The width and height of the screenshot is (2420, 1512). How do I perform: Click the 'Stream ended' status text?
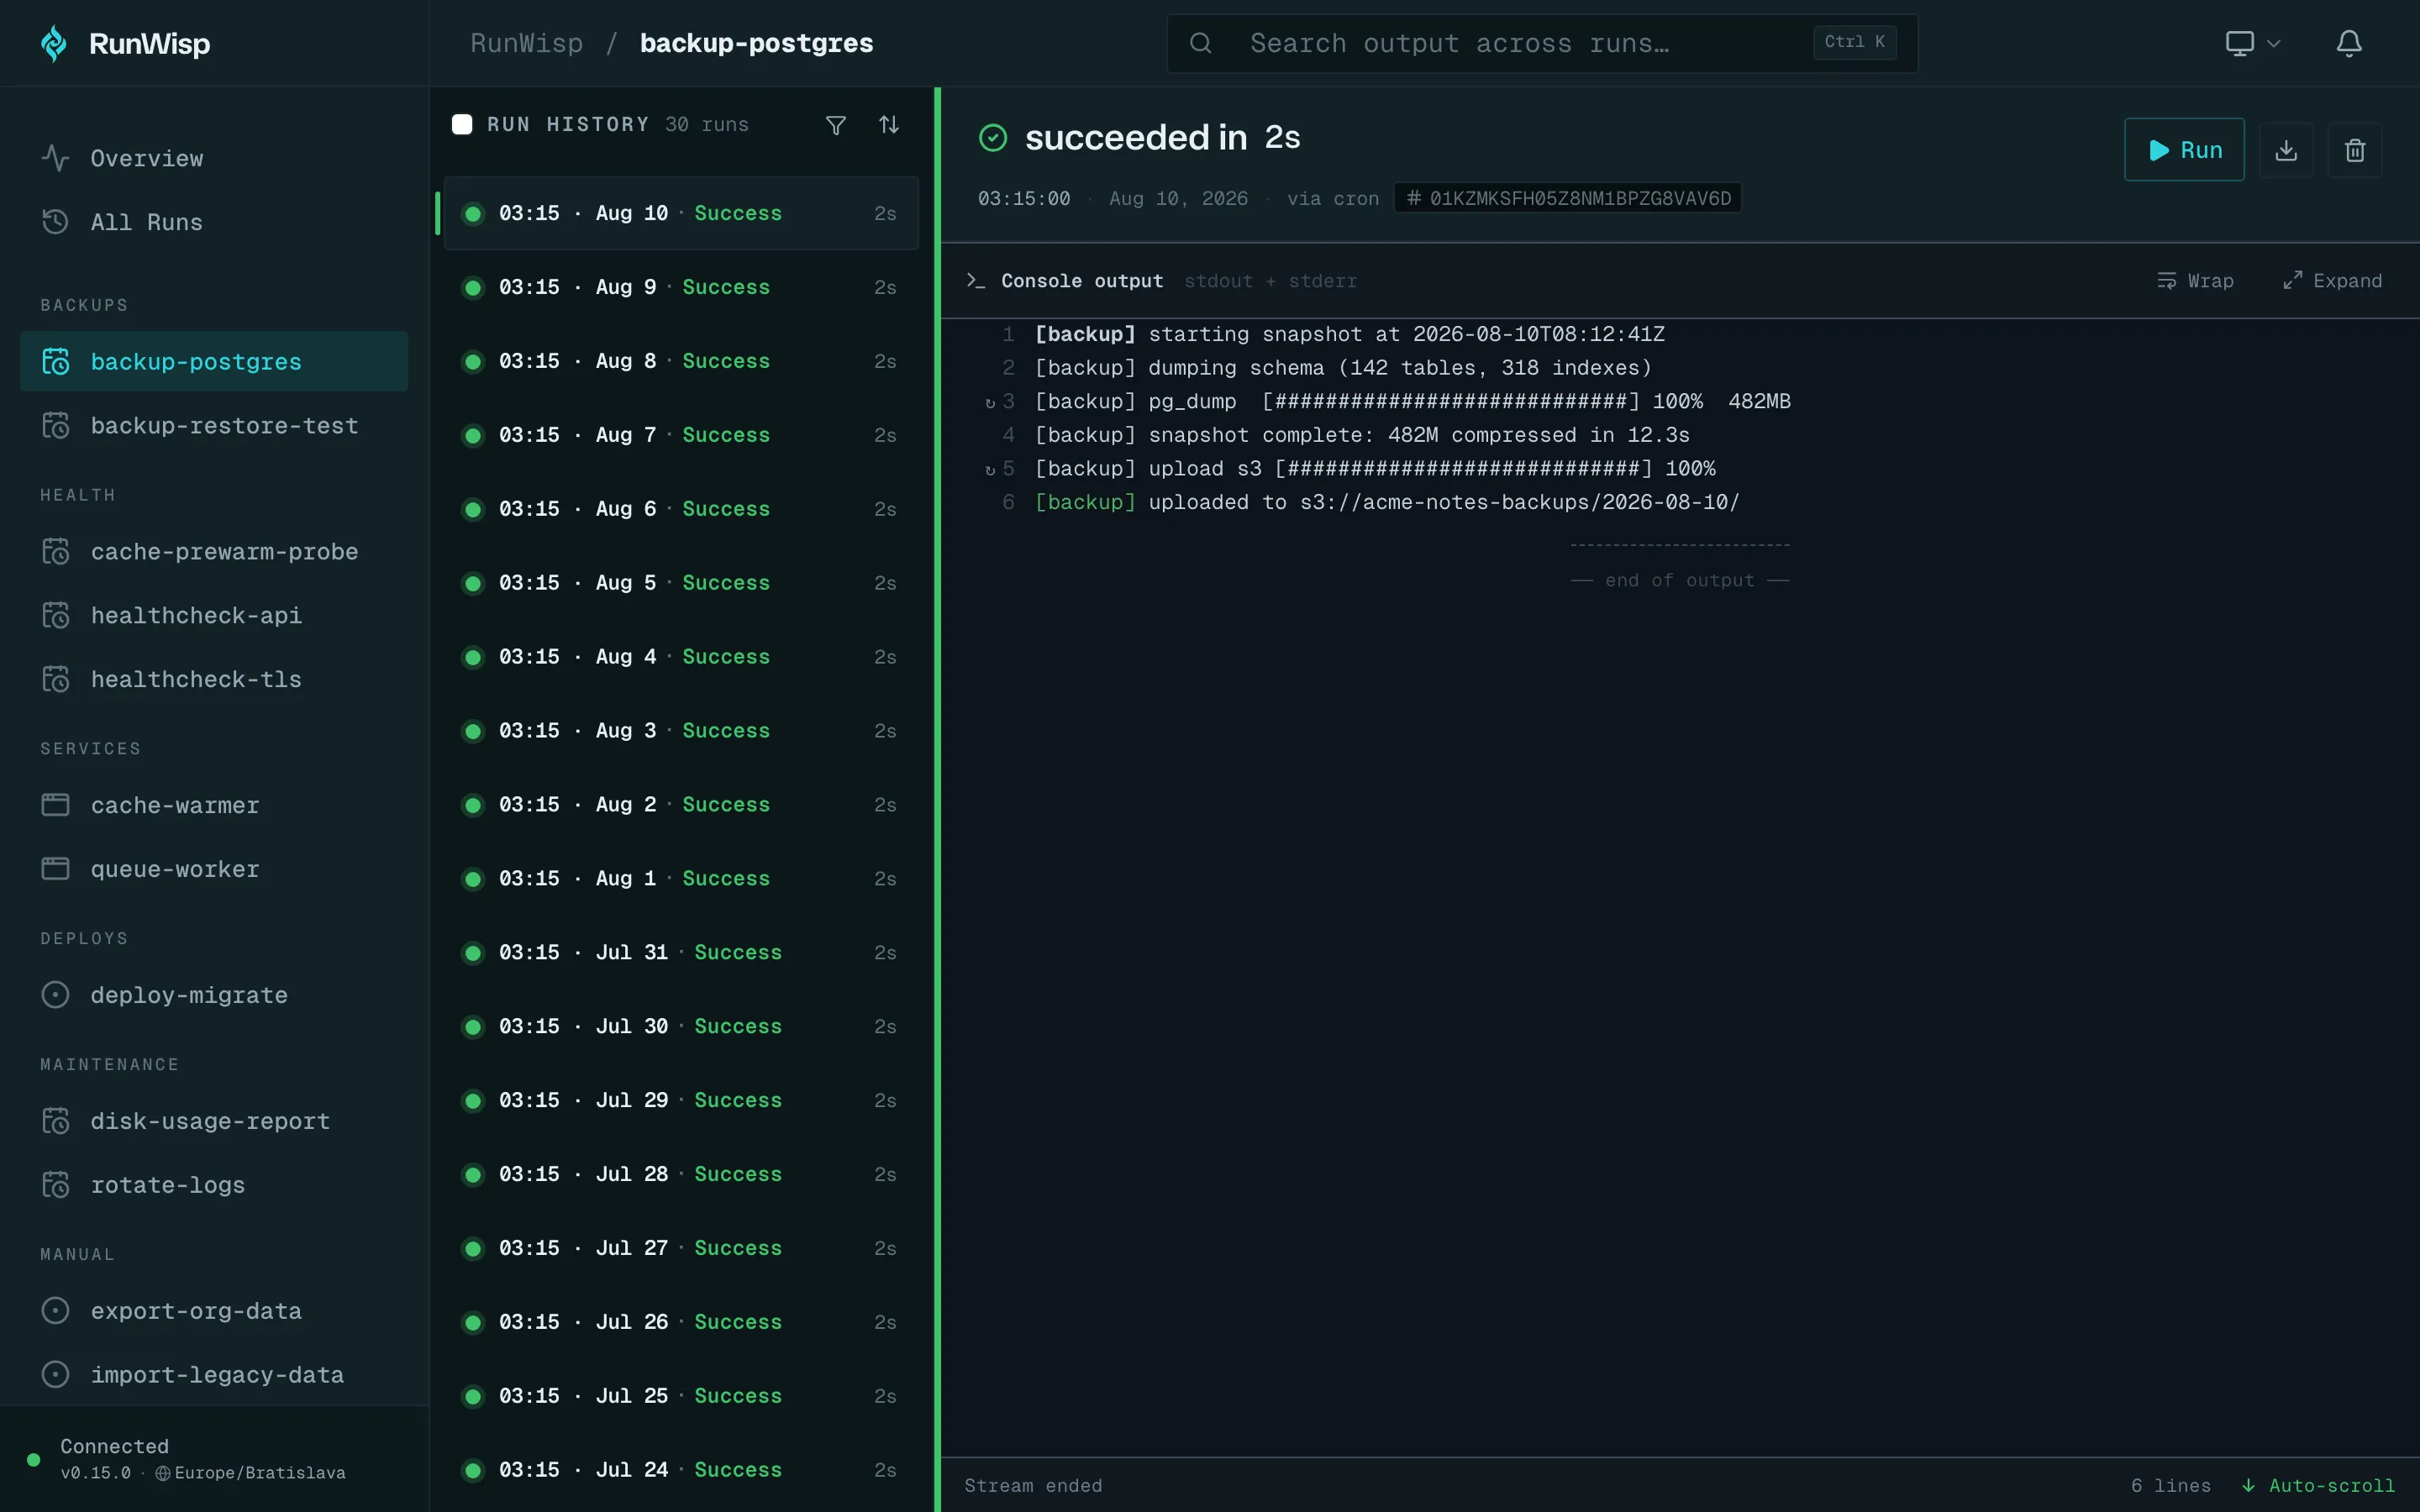pos(1033,1486)
